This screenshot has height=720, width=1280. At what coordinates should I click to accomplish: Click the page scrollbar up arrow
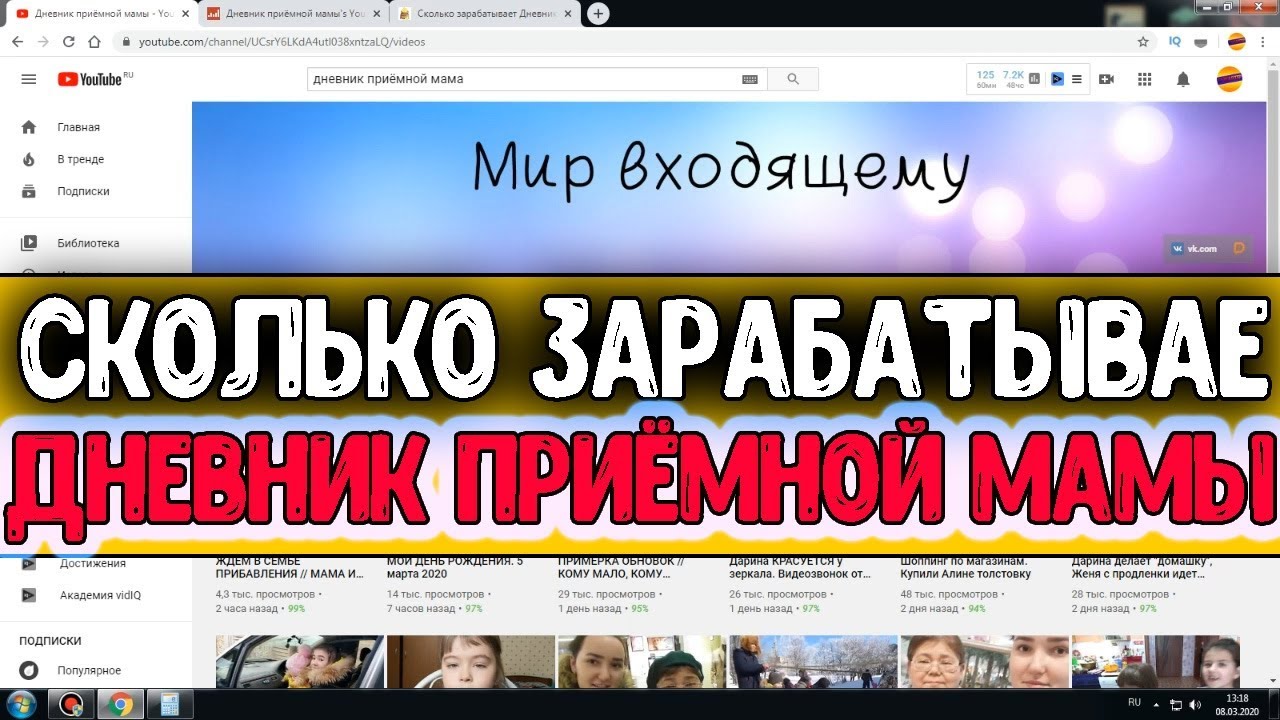(1272, 66)
